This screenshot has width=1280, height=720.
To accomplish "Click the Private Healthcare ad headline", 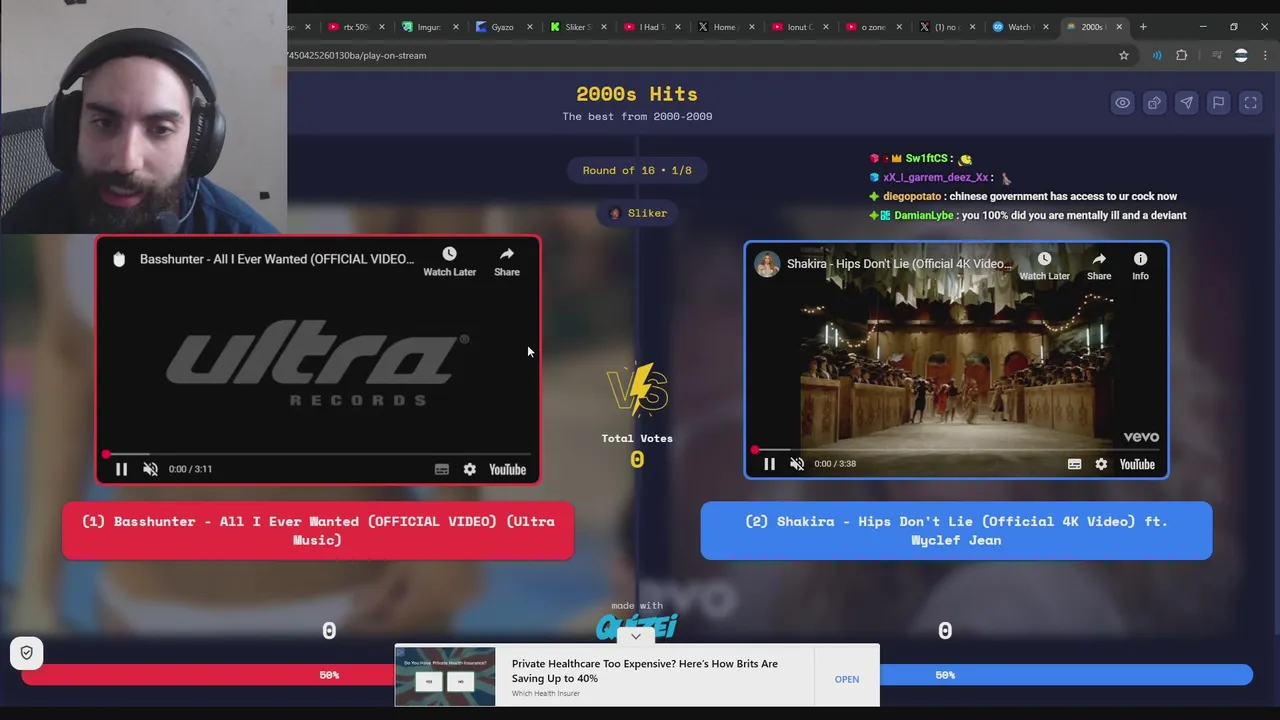I will pyautogui.click(x=644, y=671).
